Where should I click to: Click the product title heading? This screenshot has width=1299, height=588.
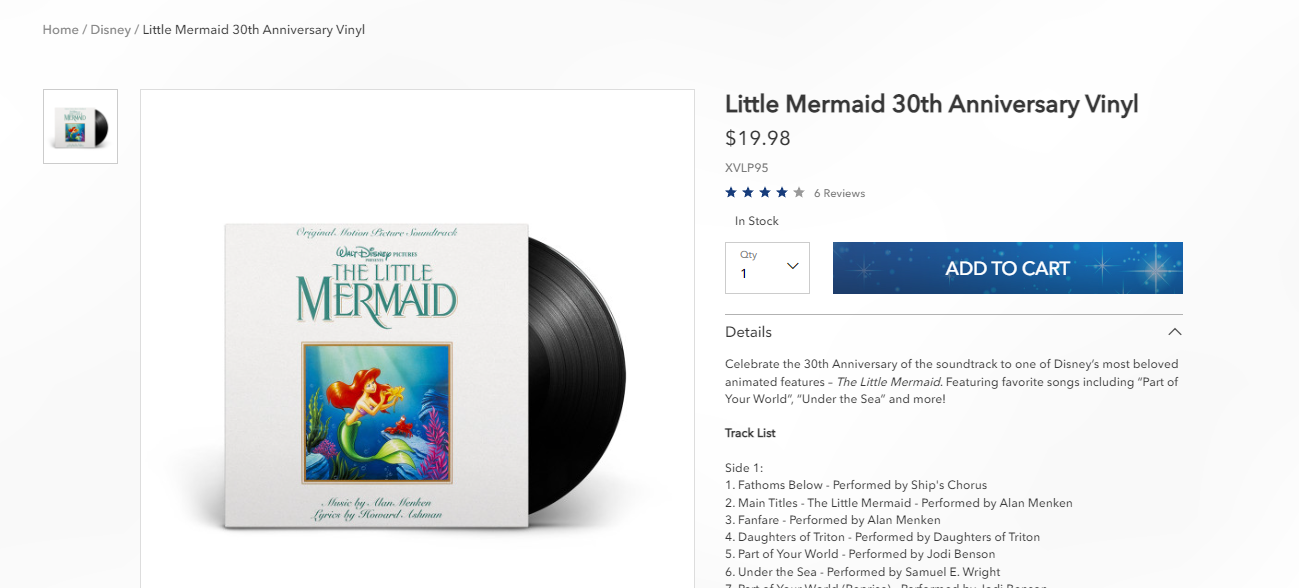click(x=931, y=104)
